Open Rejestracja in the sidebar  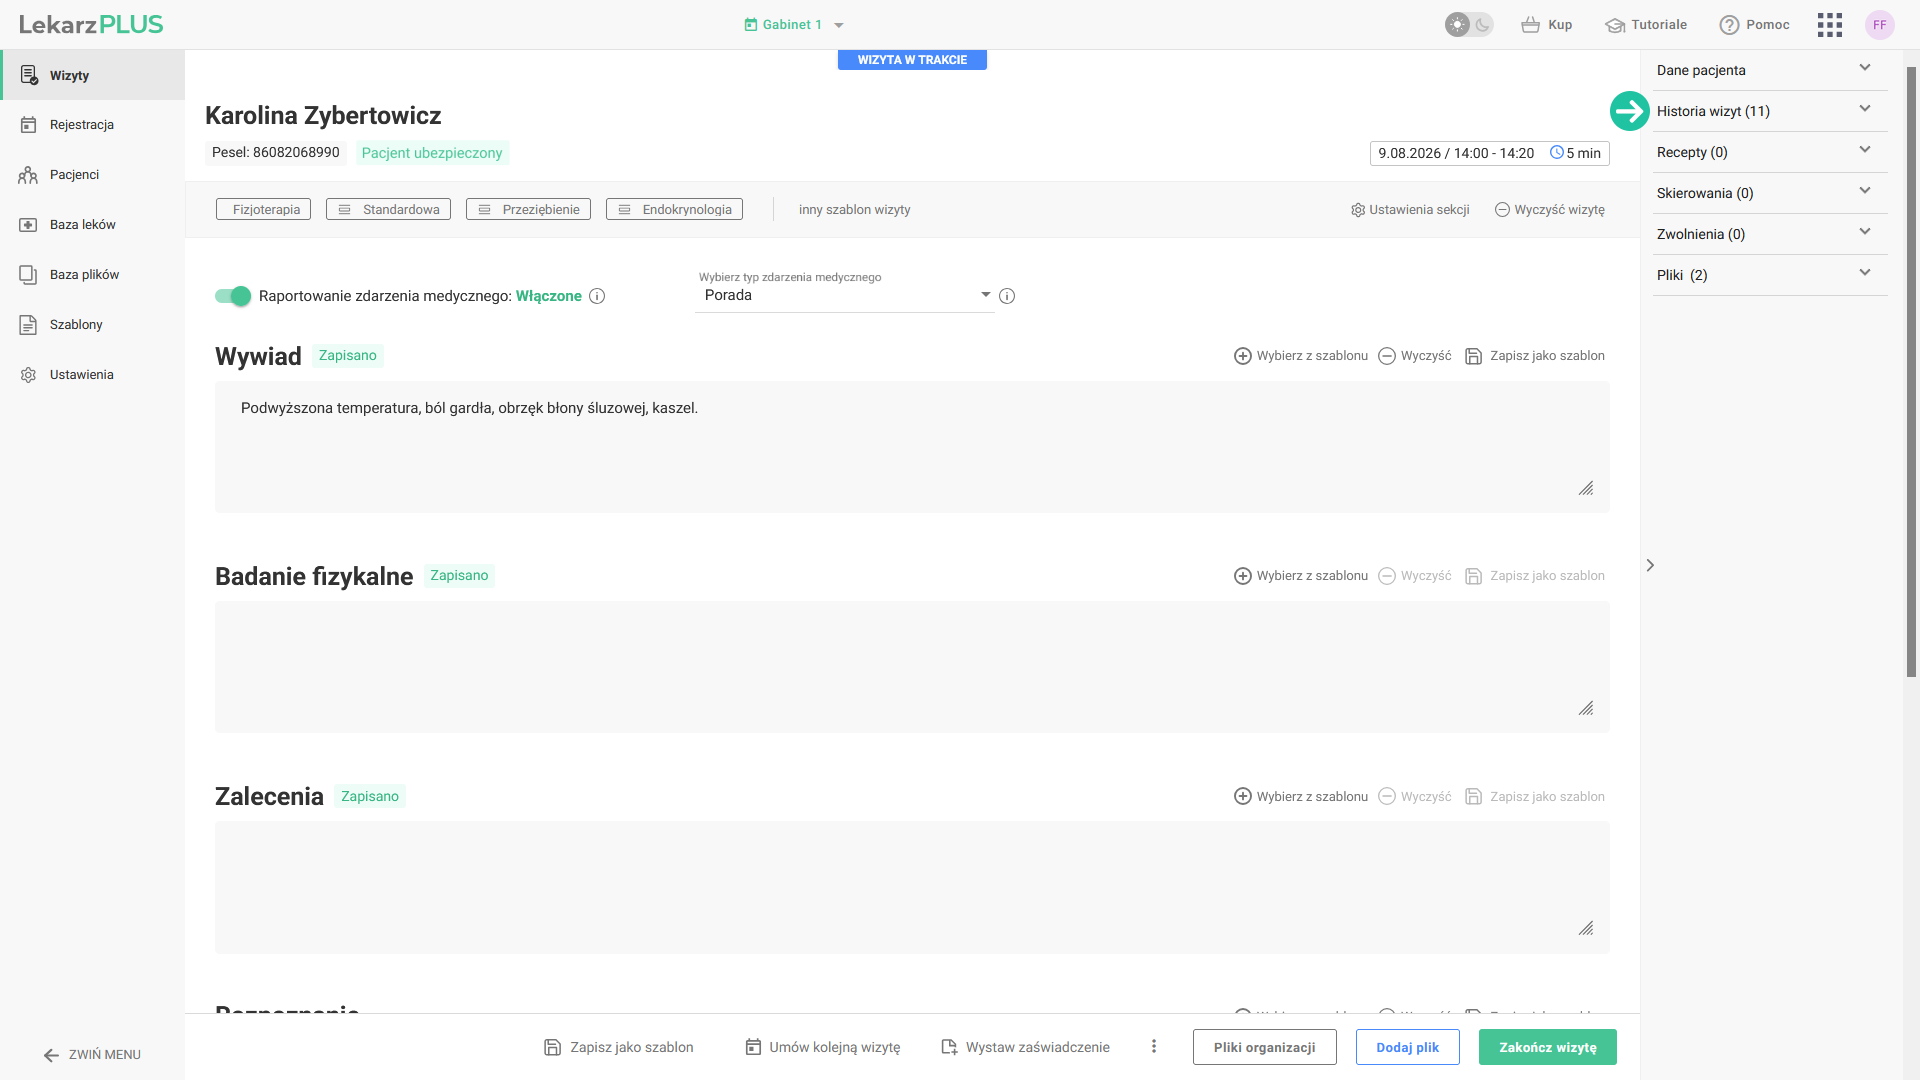[92, 125]
